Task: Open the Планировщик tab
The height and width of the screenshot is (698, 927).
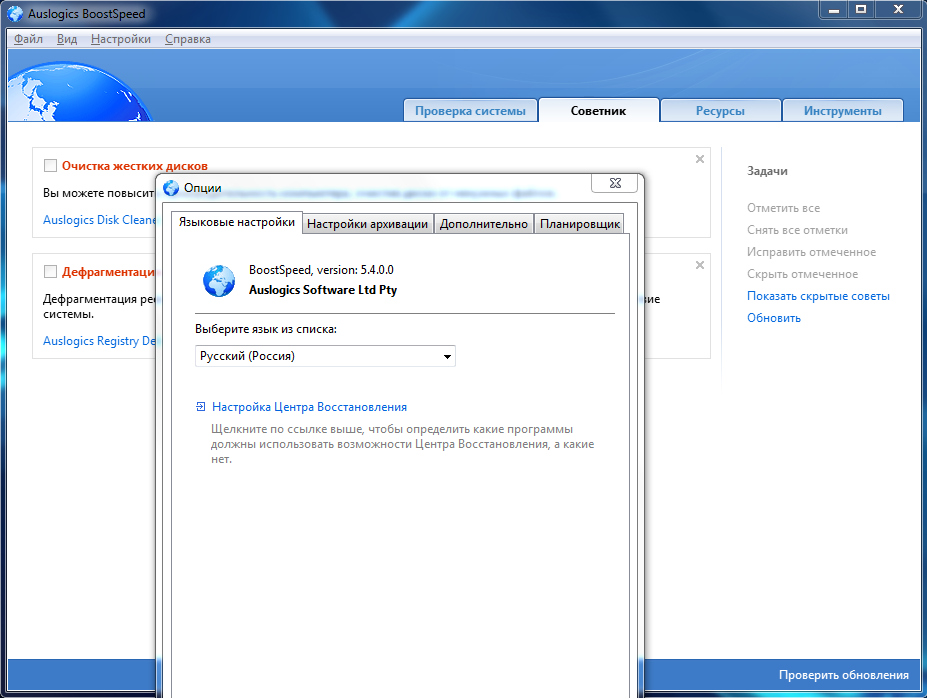Action: coord(579,224)
